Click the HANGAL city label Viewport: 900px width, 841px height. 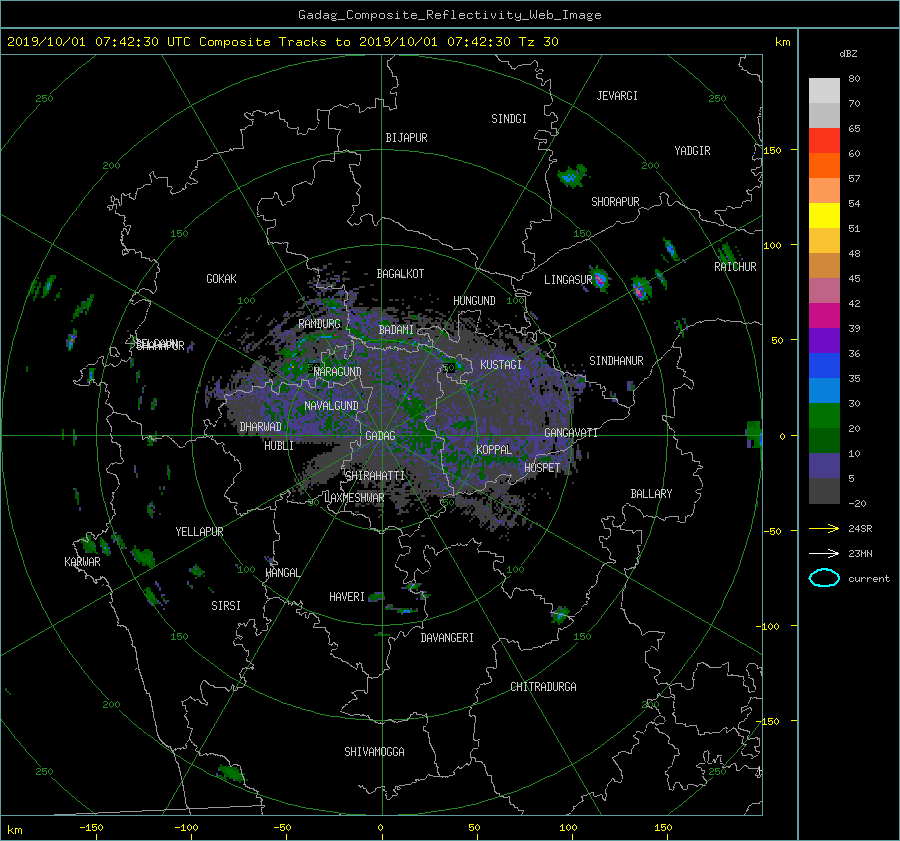(x=283, y=573)
